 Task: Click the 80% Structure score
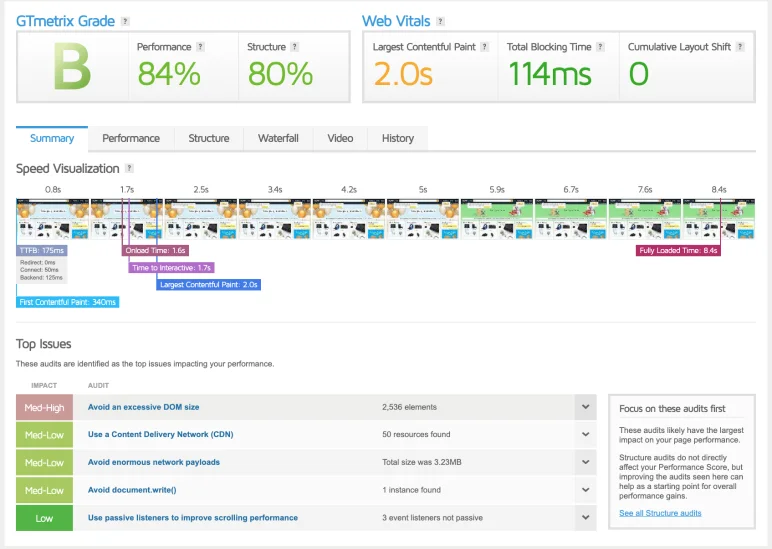click(x=280, y=74)
